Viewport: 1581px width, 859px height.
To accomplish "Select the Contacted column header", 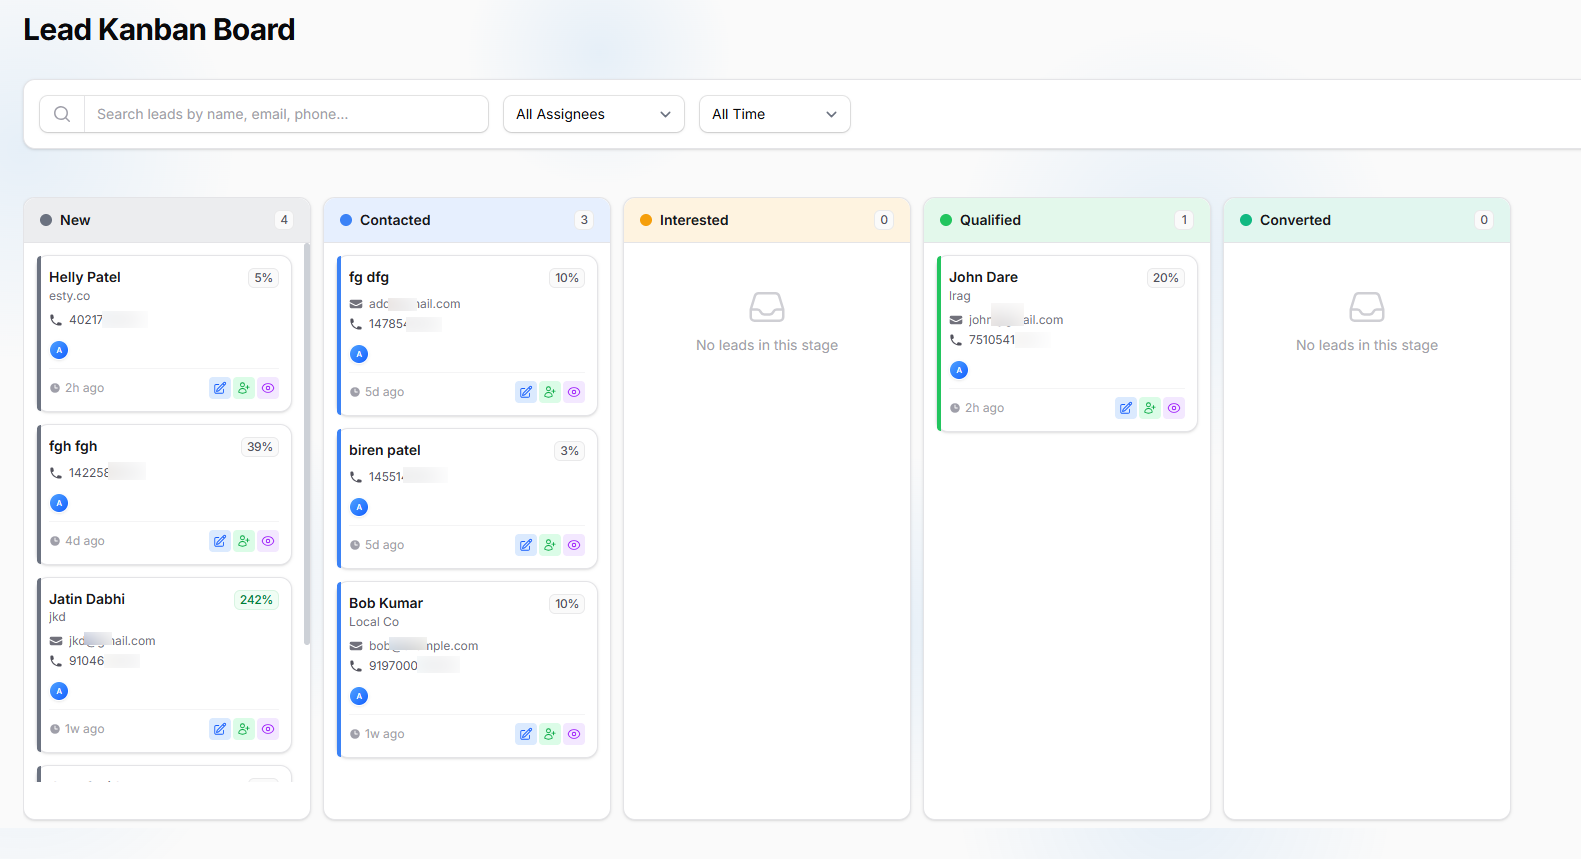I will tap(467, 220).
